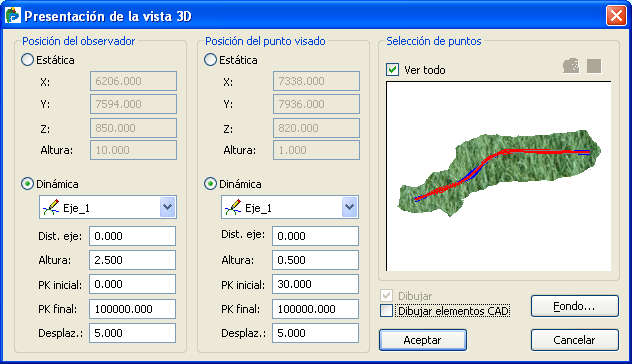Select Estática for Posición del punto visado

[210, 60]
